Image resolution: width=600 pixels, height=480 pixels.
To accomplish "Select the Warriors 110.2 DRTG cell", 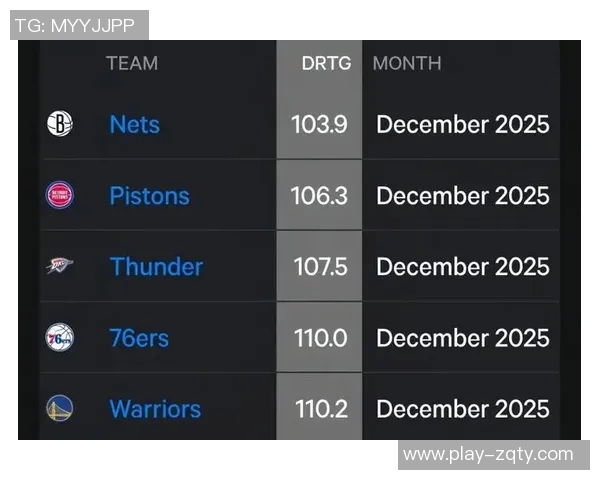I will point(320,408).
